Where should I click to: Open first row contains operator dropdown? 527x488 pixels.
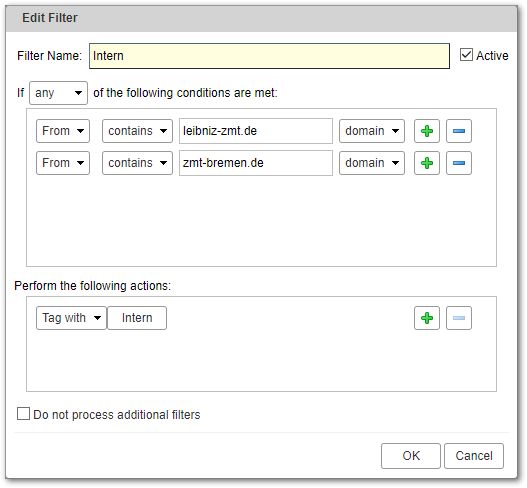(137, 131)
